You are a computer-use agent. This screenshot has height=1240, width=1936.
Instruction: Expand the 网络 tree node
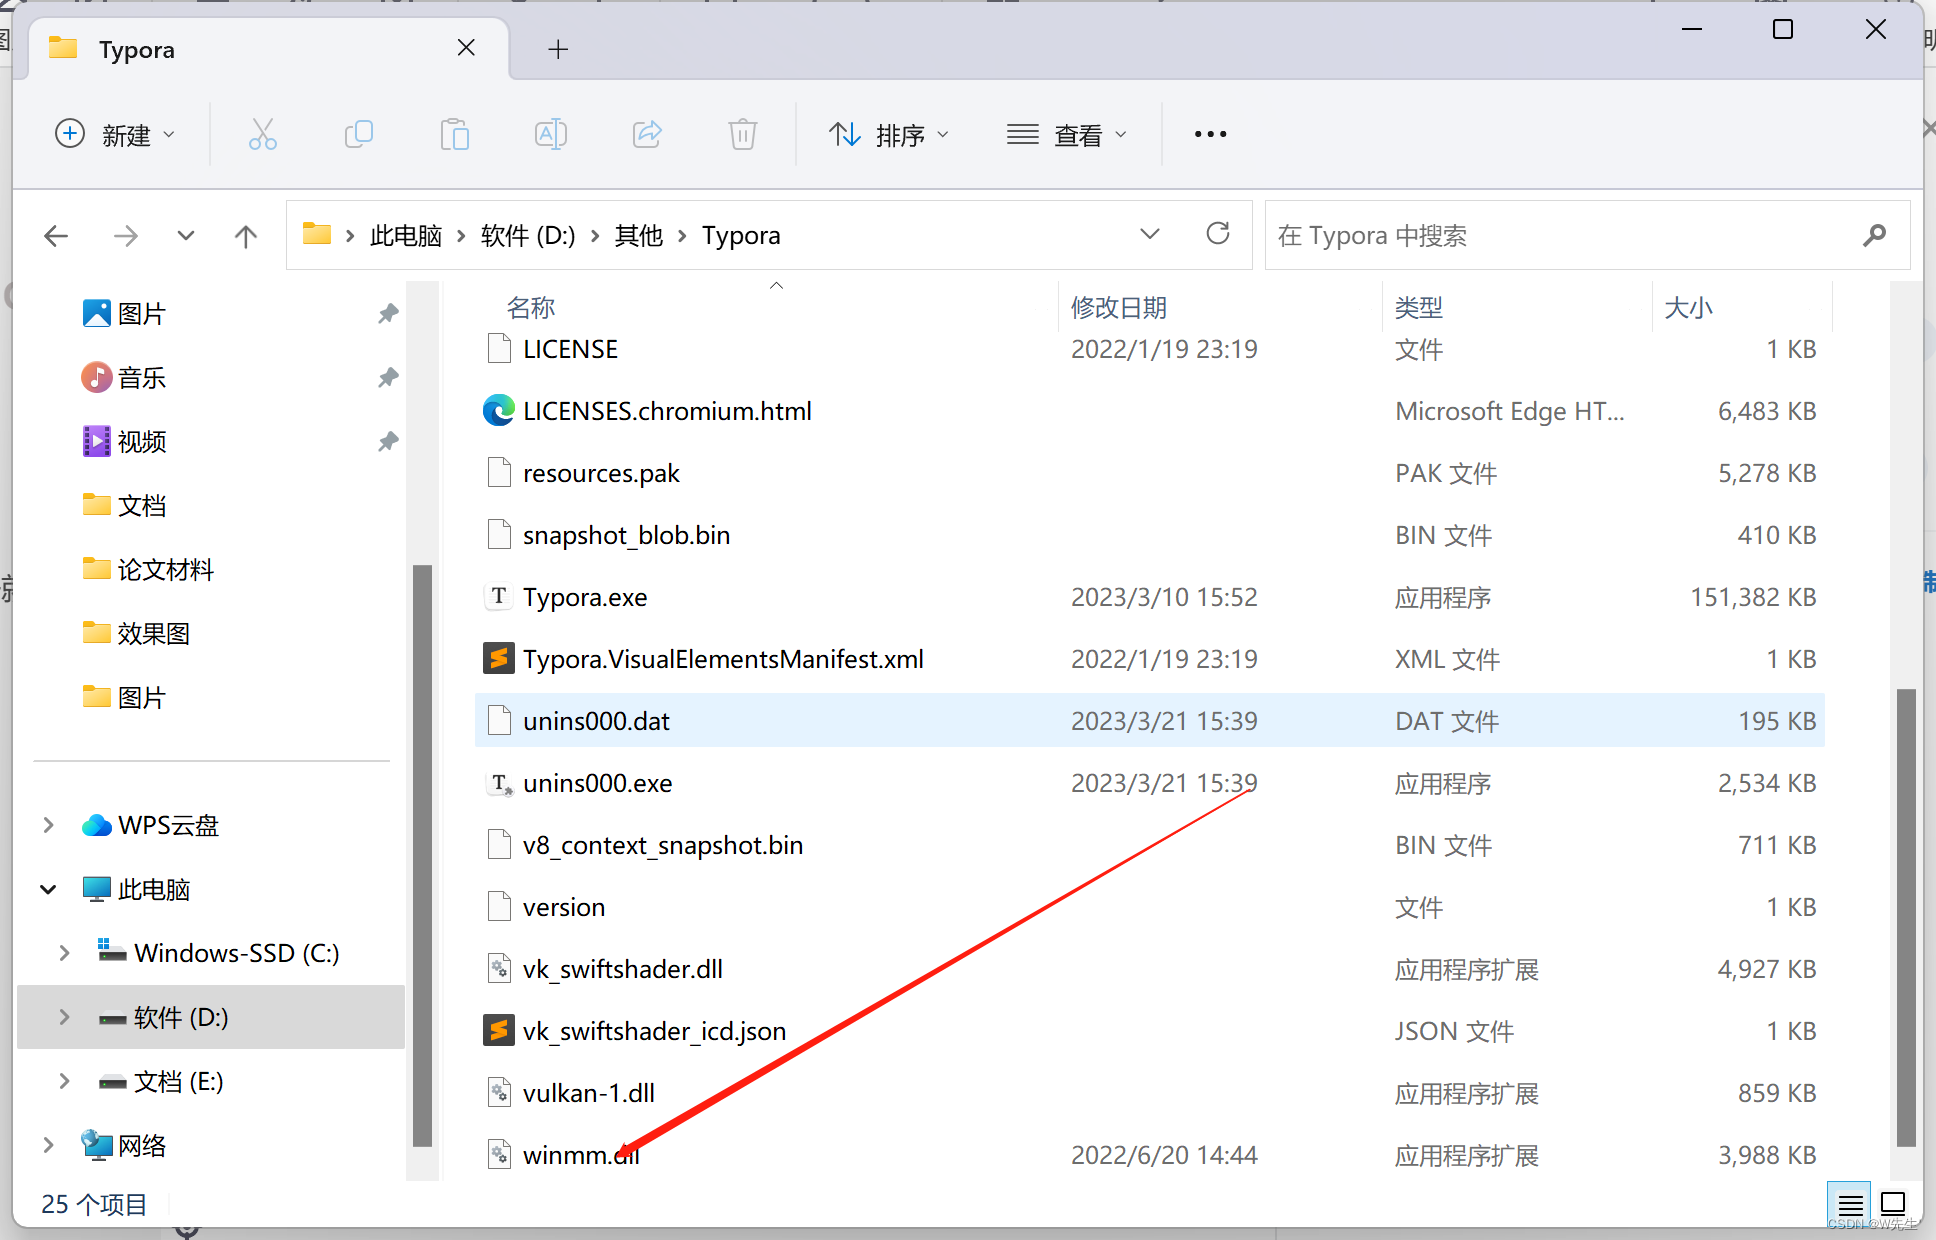(48, 1145)
